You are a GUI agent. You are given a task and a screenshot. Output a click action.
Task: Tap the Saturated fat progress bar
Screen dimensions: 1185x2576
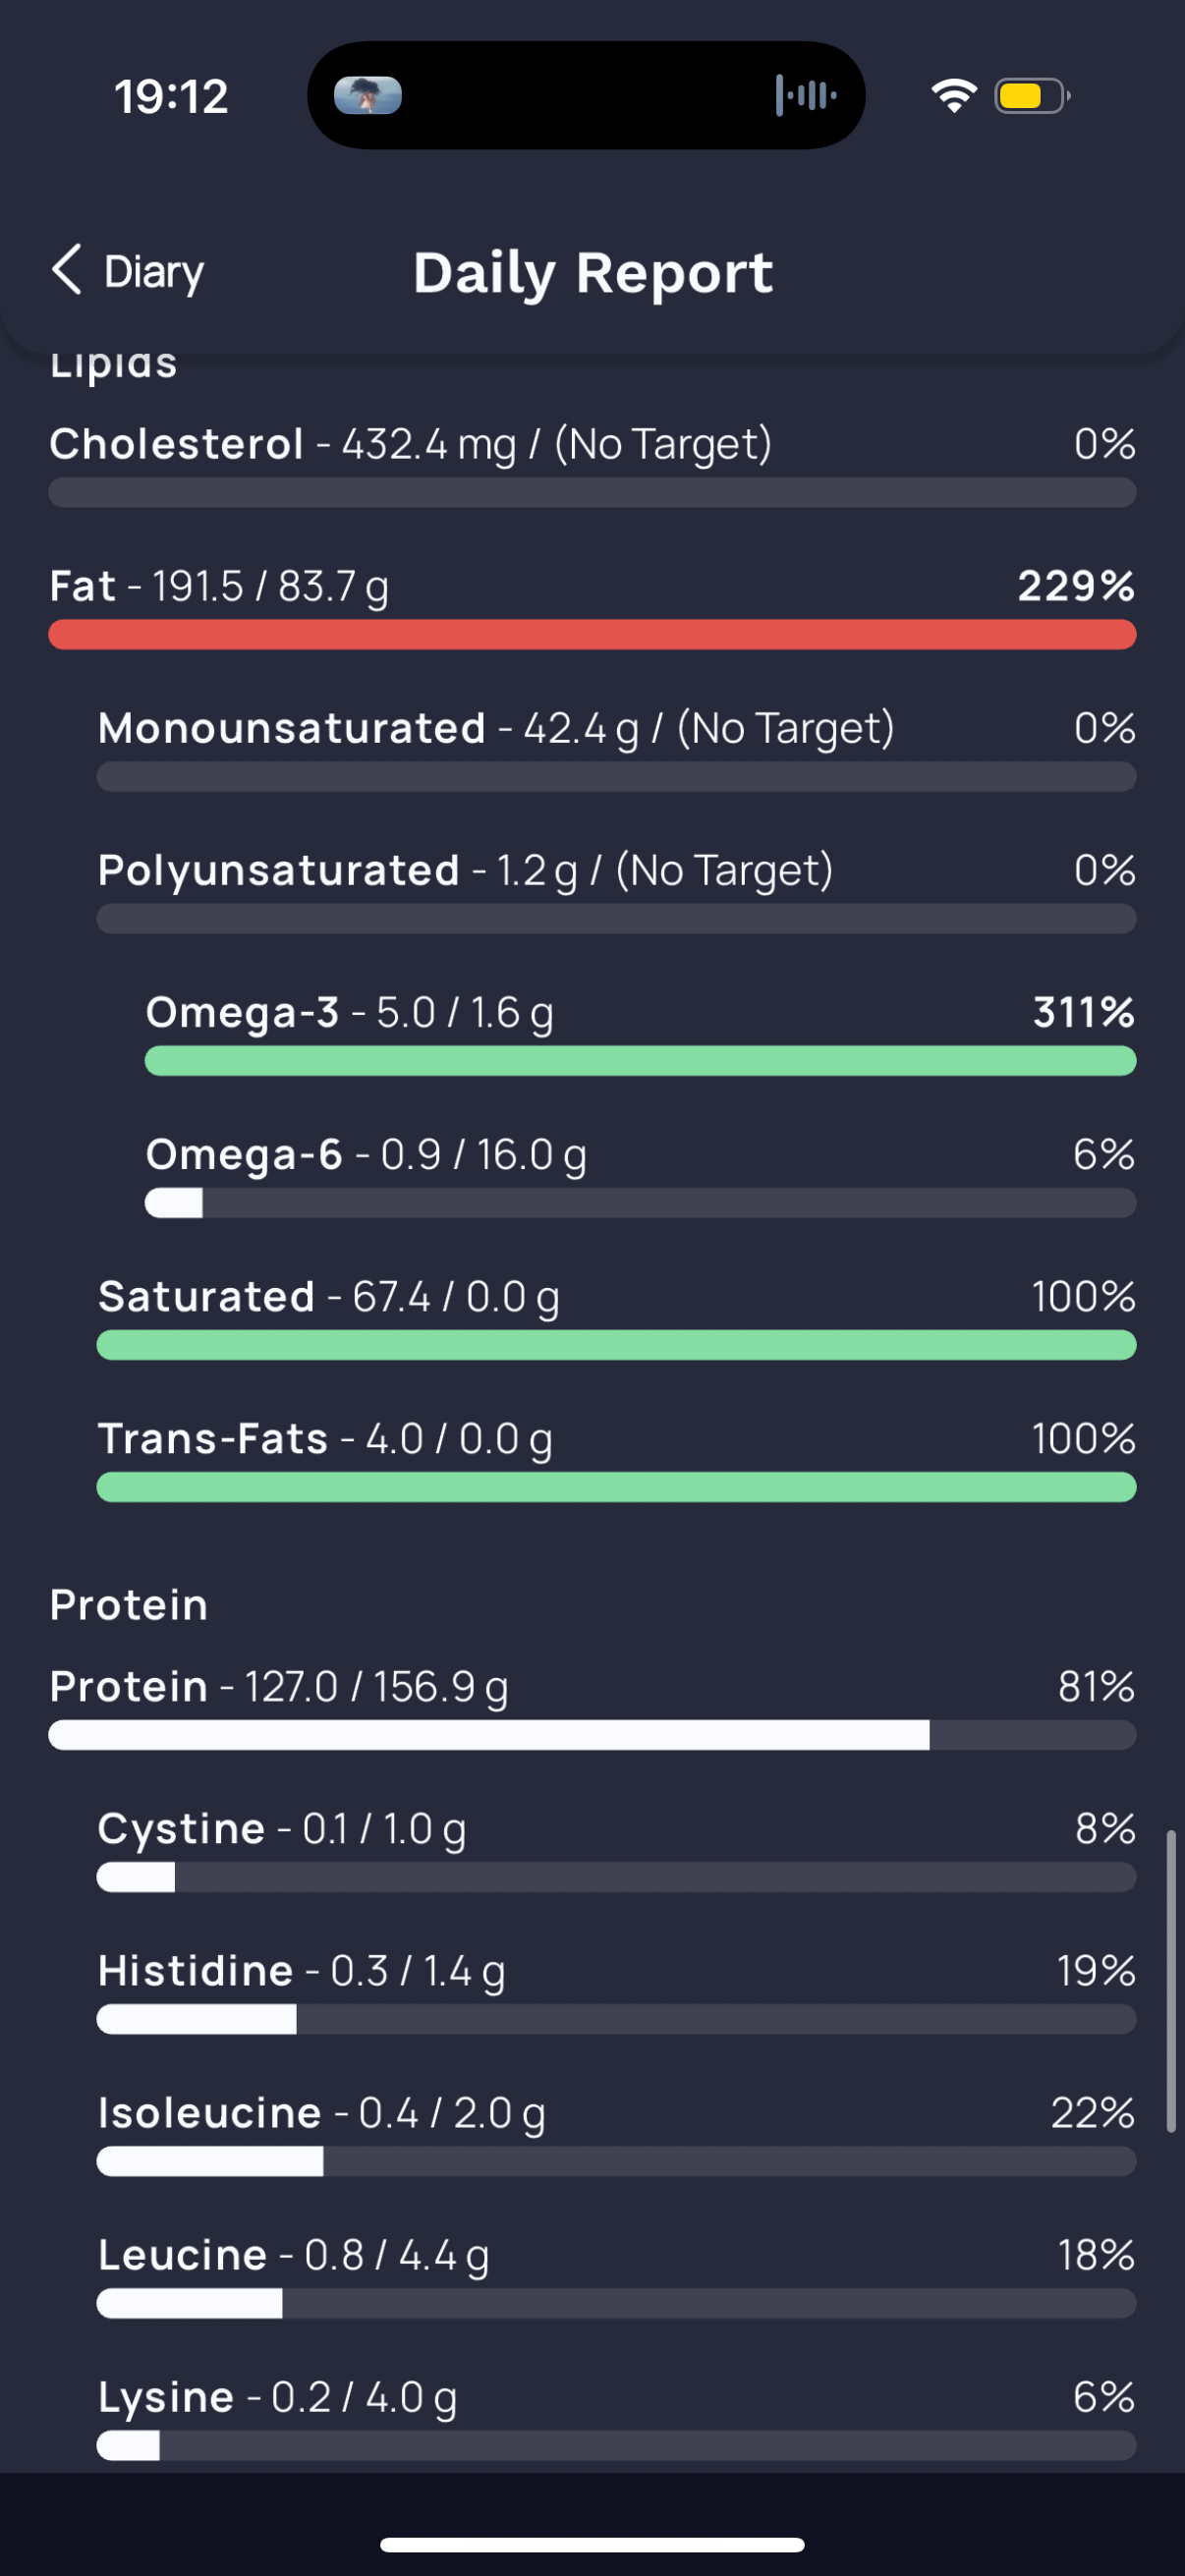pyautogui.click(x=616, y=1345)
